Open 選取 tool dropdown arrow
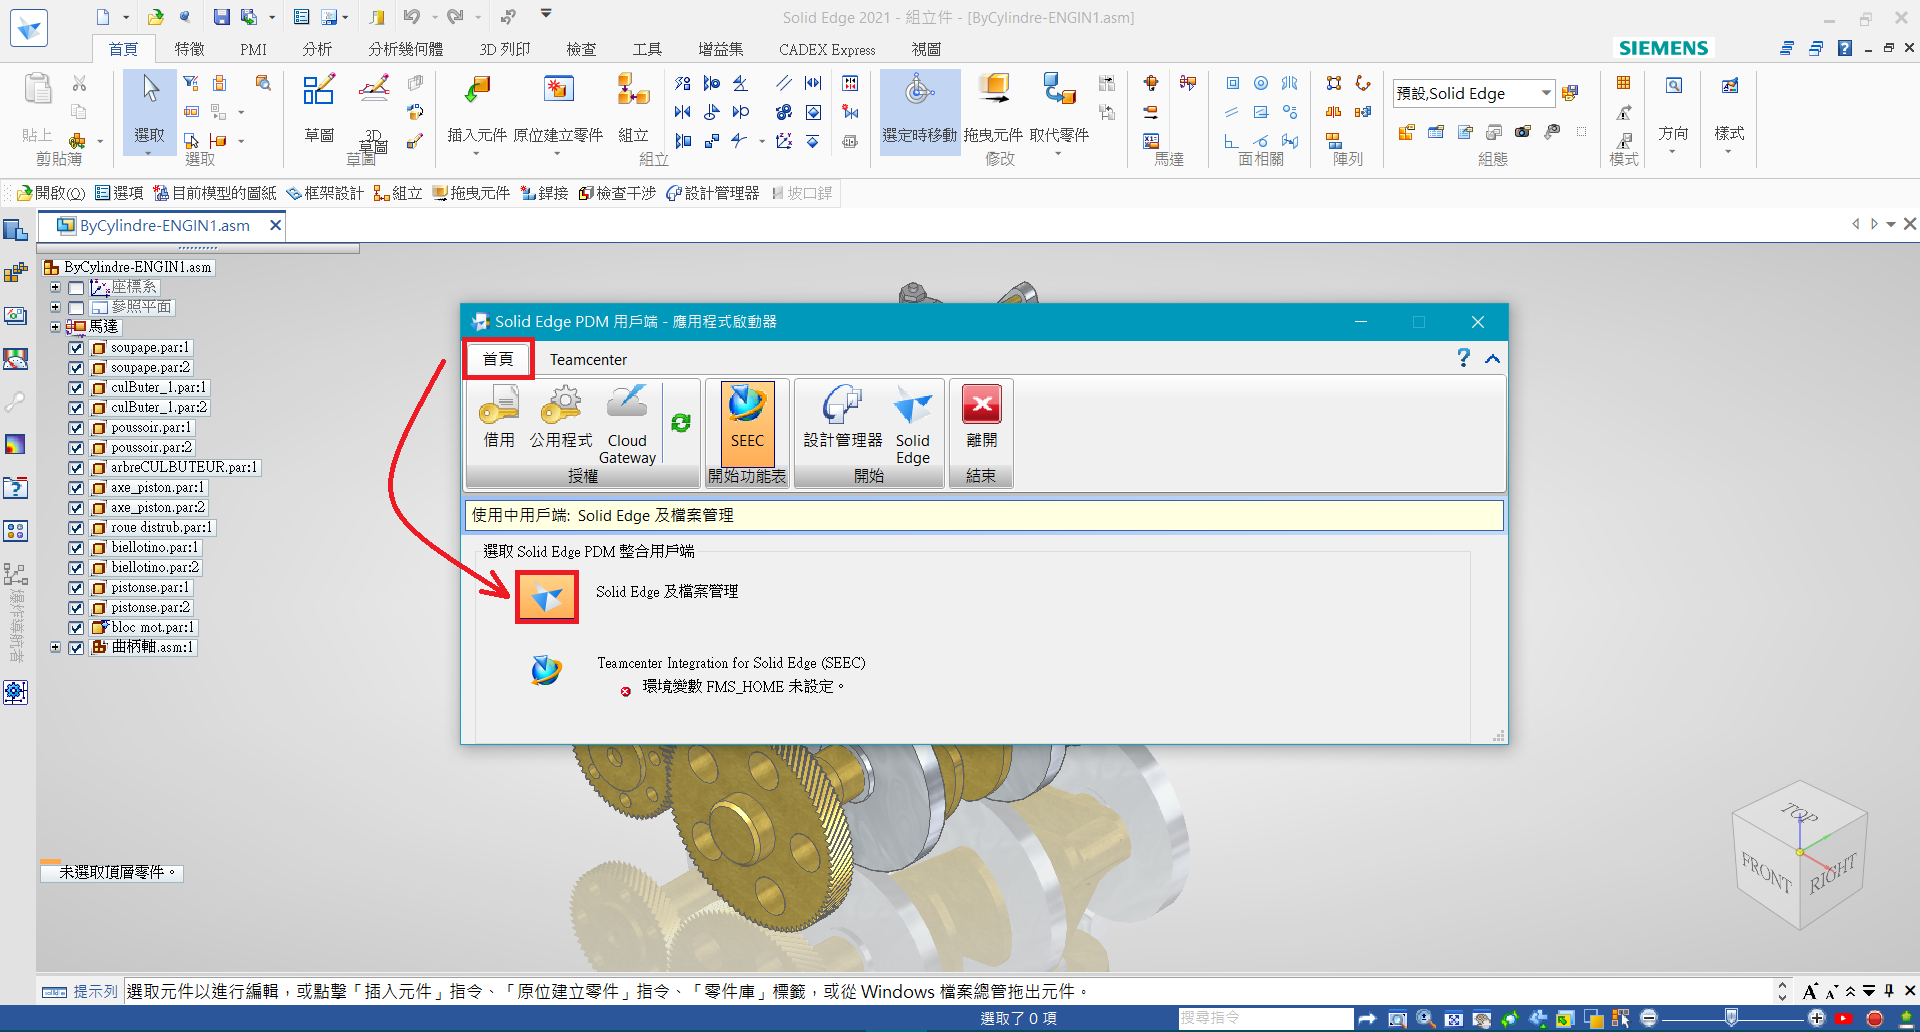The image size is (1920, 1032). tap(149, 154)
